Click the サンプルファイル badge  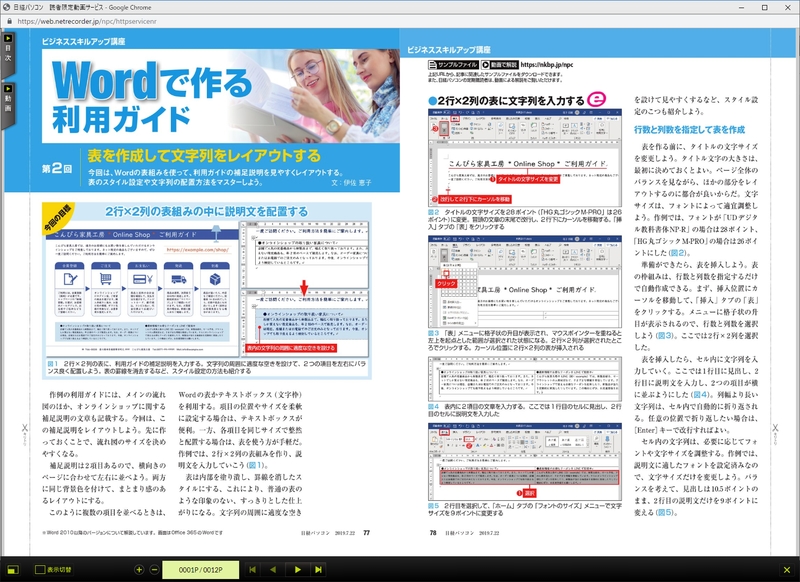pos(453,65)
